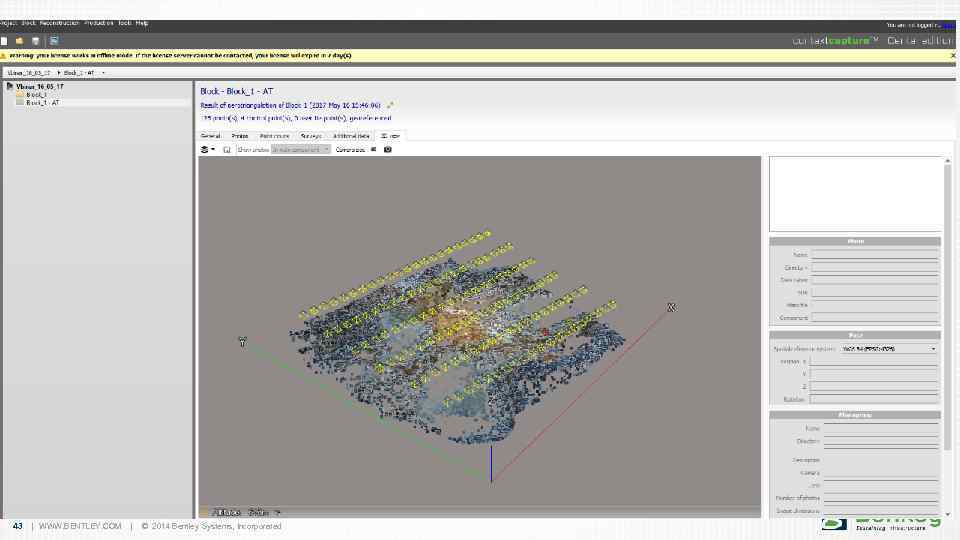Click the edit pencil icon beside block description
The image size is (960, 540).
point(389,105)
